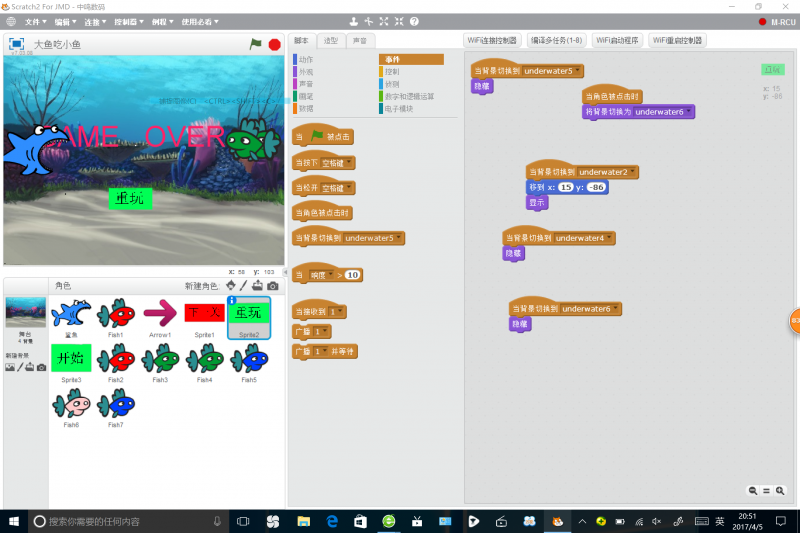Select the 鲨鱼 shark sprite
Screen dimensions: 800x533
[71, 317]
